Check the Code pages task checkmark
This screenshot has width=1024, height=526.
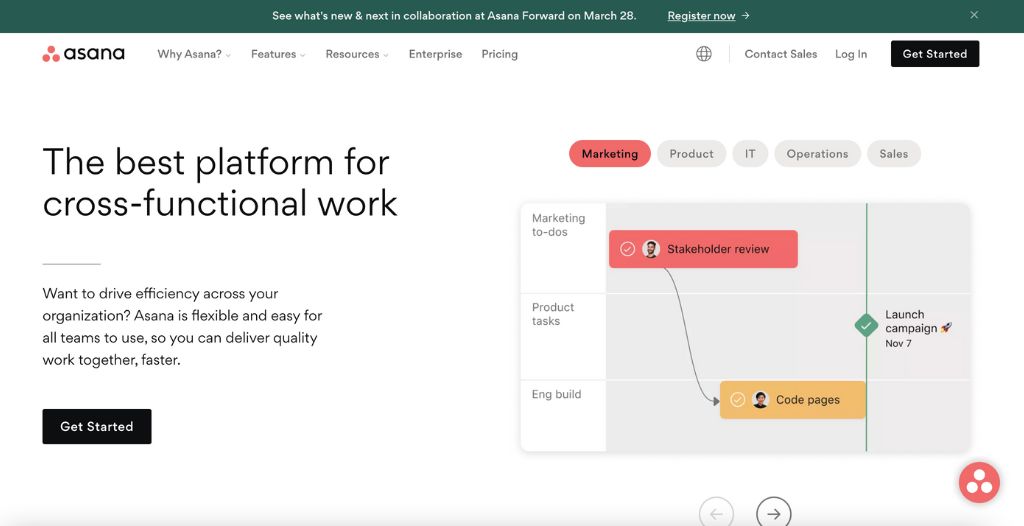tap(738, 400)
